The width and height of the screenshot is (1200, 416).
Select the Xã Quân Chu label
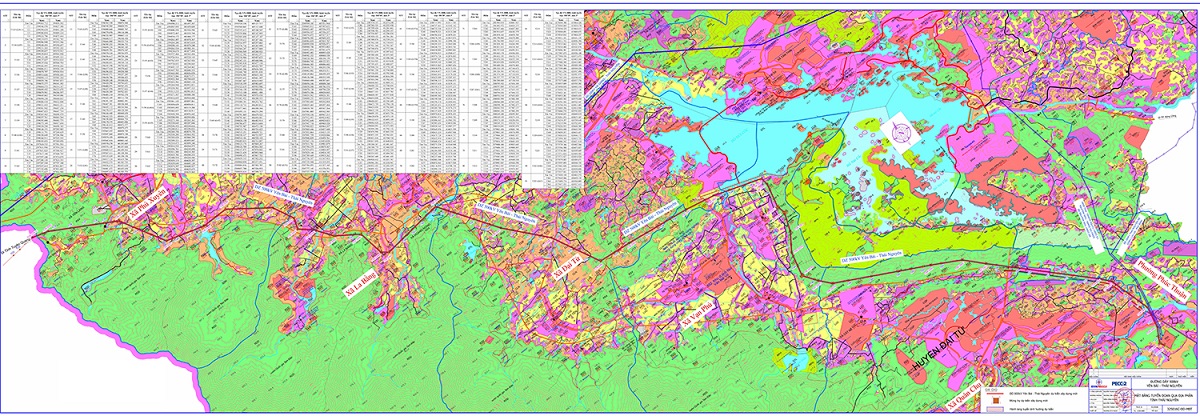[x=963, y=397]
